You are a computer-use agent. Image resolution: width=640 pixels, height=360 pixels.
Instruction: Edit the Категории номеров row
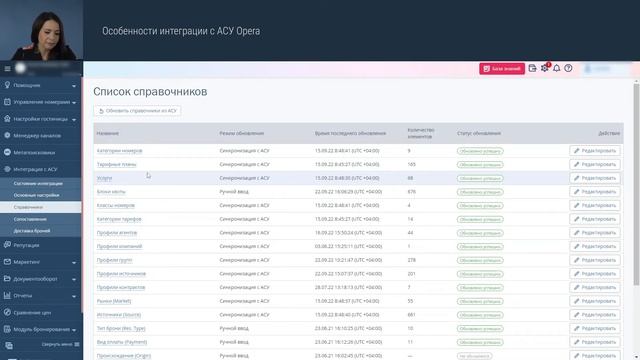point(595,151)
